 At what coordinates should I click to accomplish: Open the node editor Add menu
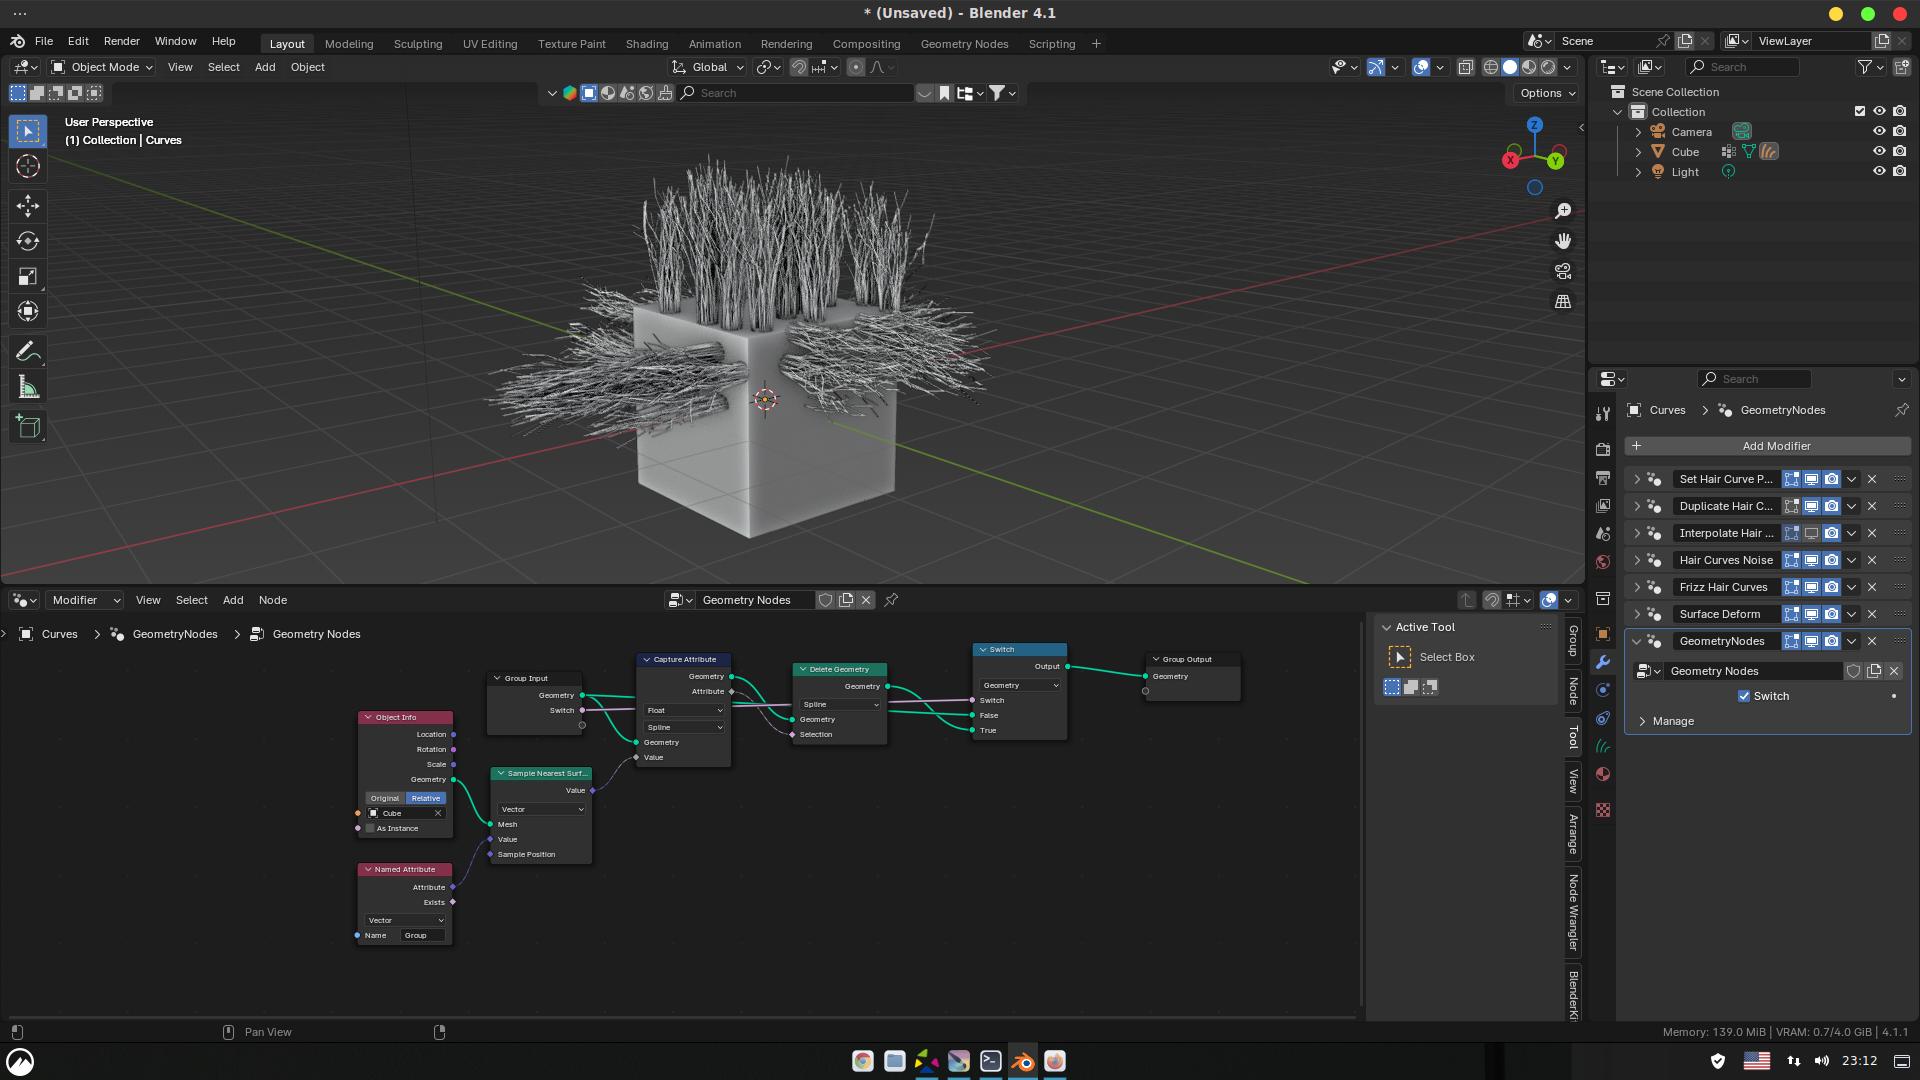coord(233,600)
